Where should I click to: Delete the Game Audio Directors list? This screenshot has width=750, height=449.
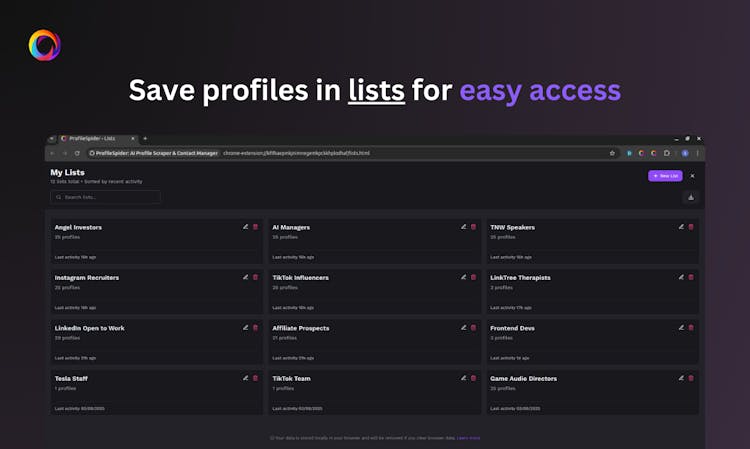[x=691, y=378]
